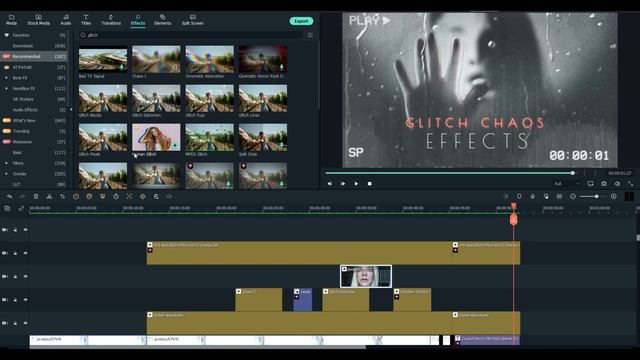Select the Crop tool icon
The height and width of the screenshot is (360, 640).
[x=62, y=197]
